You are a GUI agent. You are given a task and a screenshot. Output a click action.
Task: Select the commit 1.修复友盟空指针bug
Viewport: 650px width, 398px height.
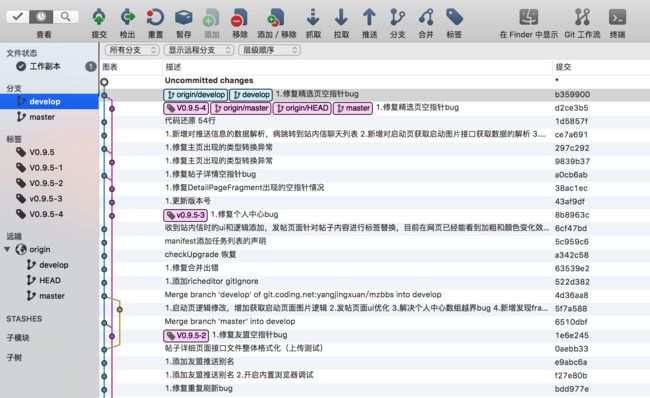tap(375, 335)
